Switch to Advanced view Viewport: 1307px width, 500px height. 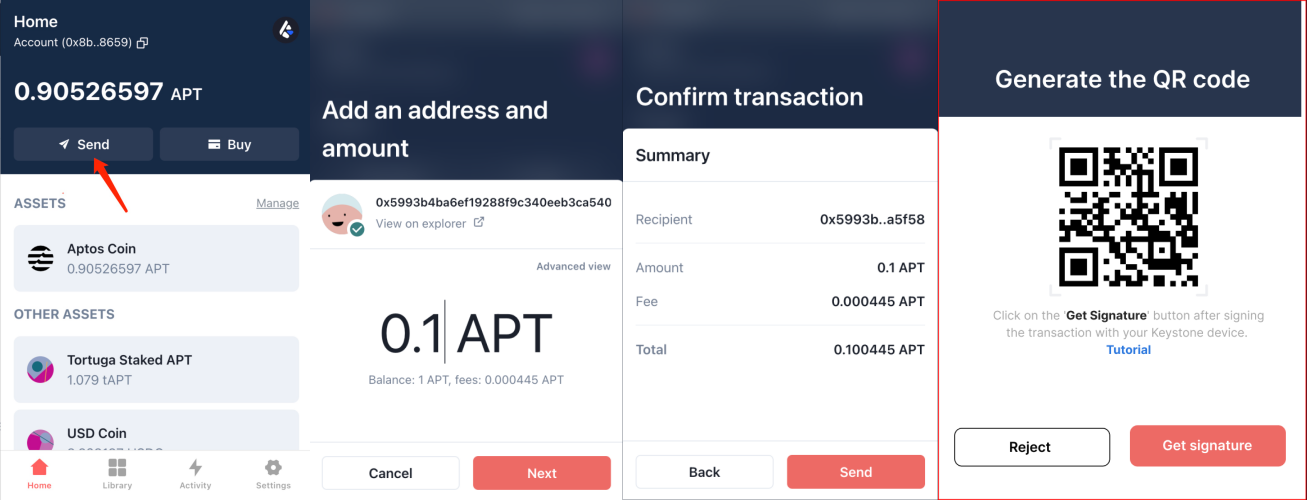click(x=573, y=267)
